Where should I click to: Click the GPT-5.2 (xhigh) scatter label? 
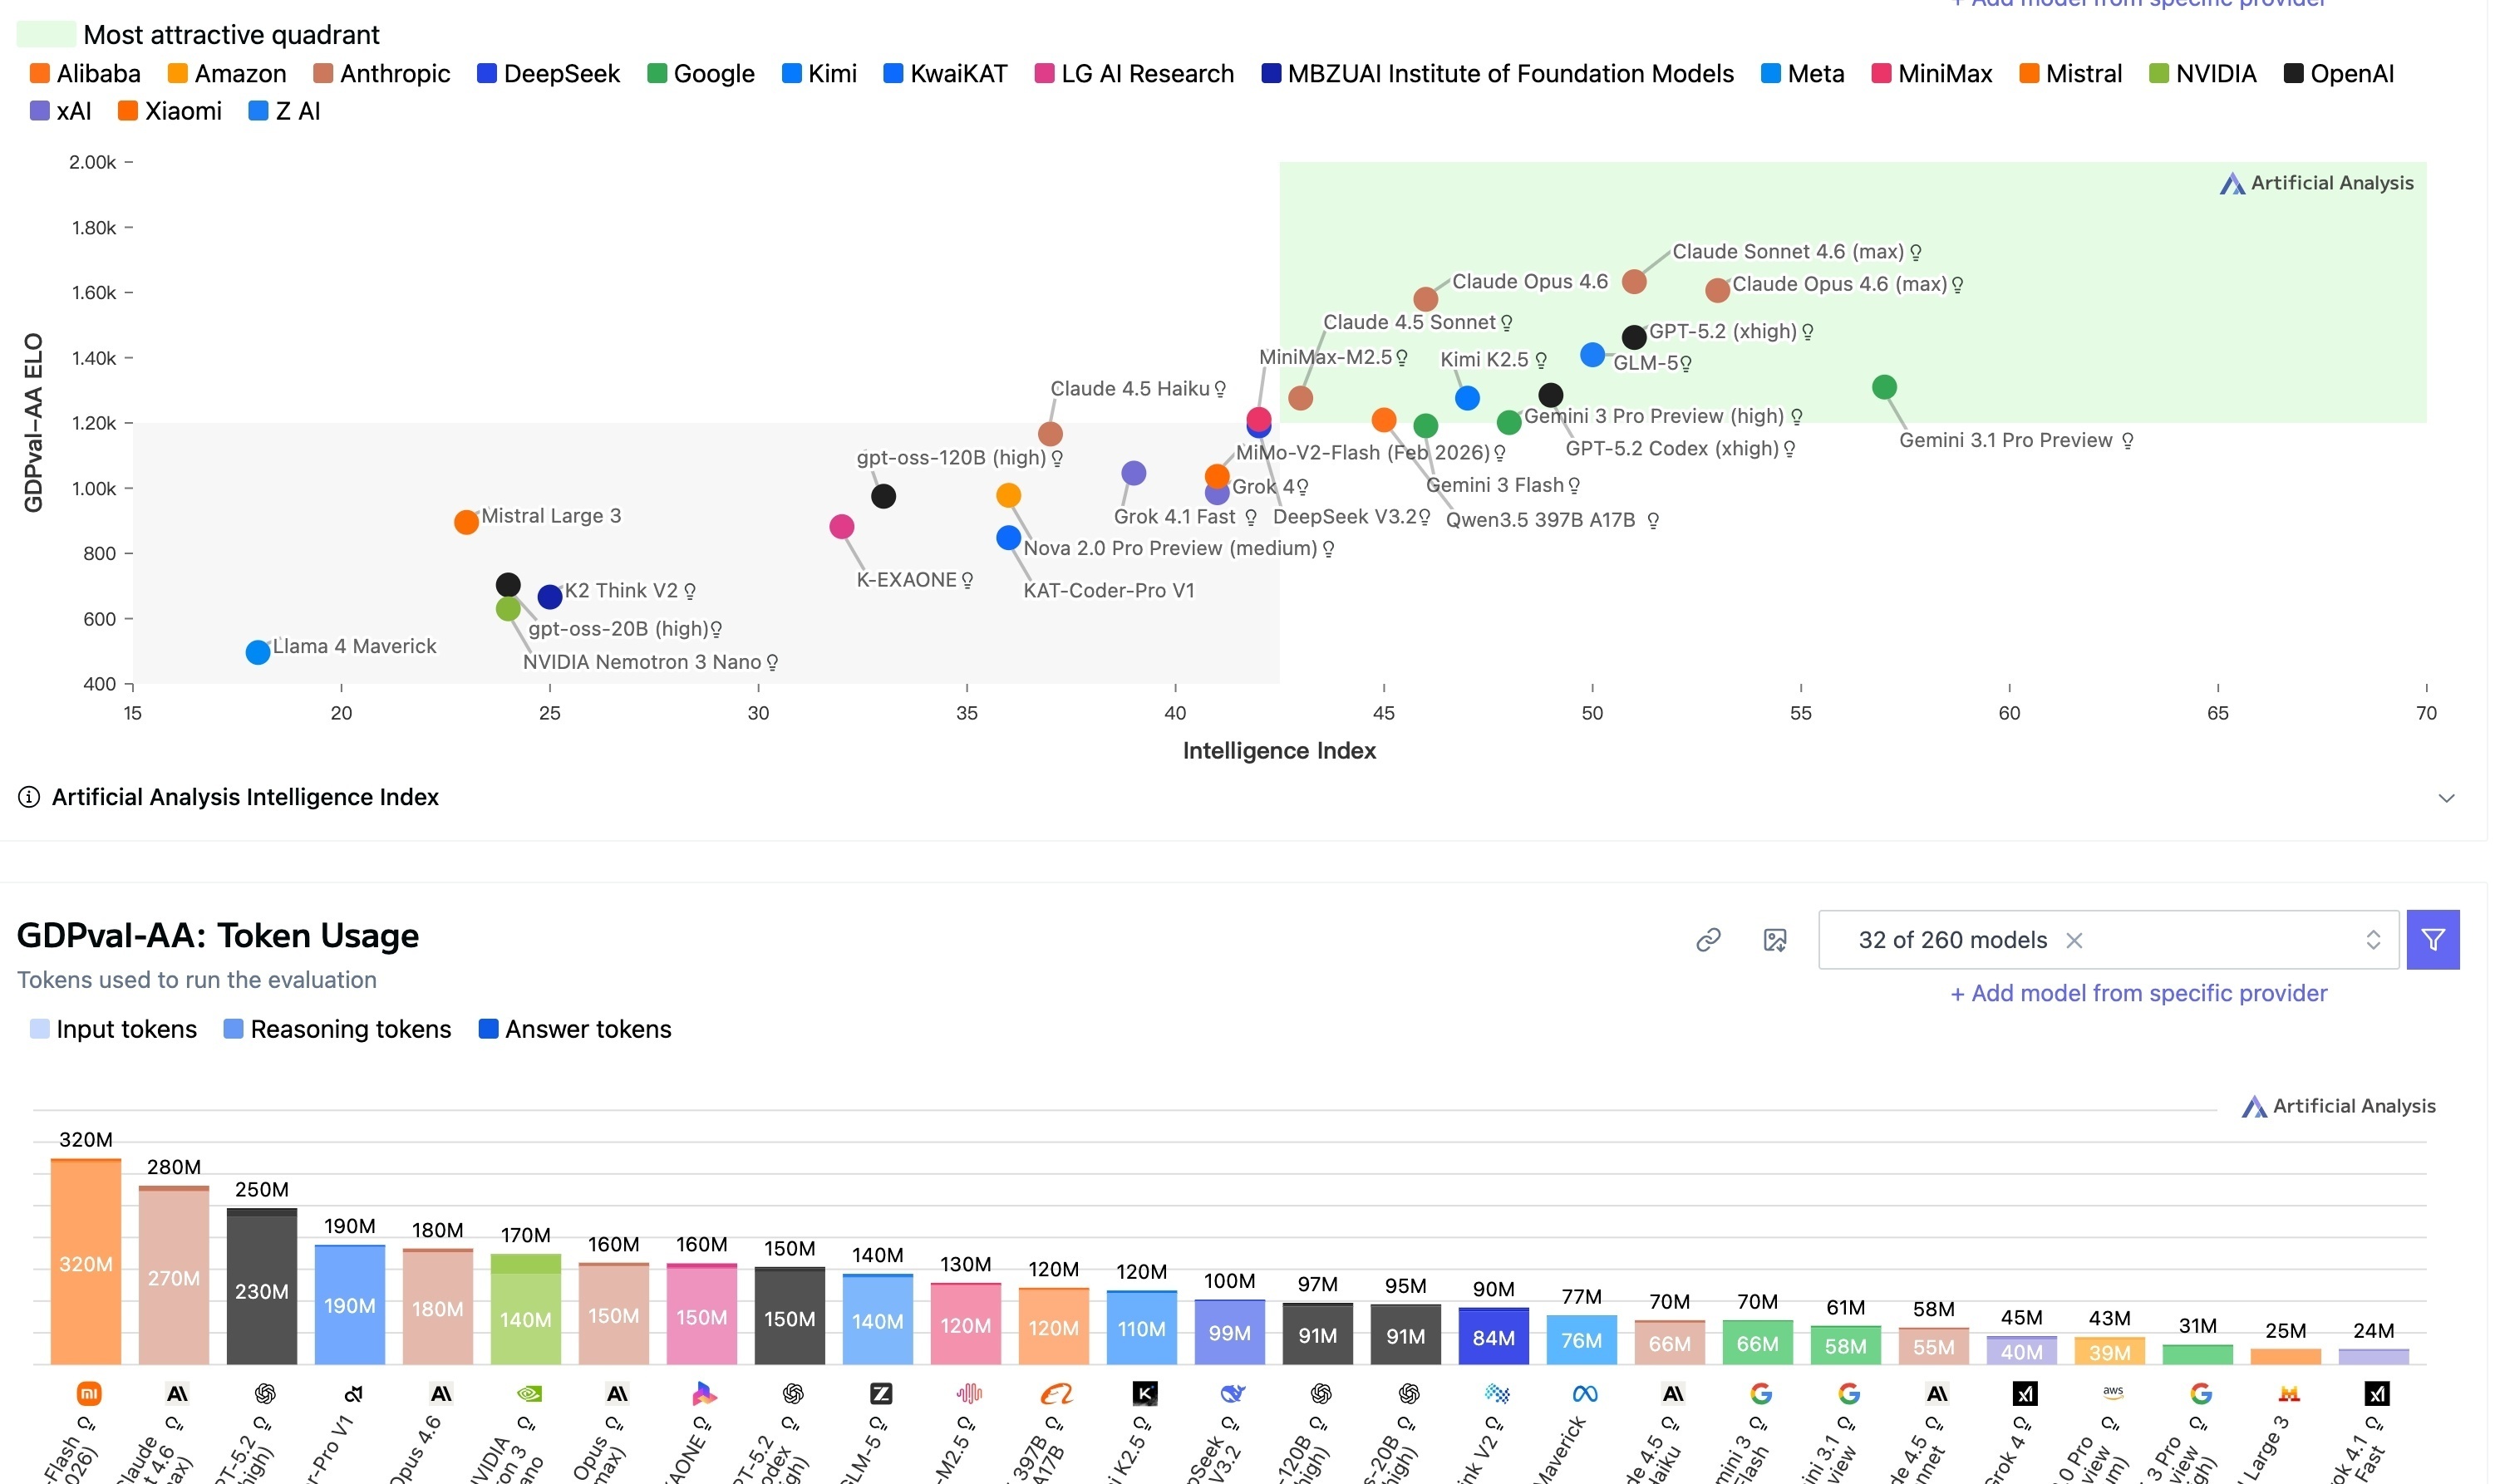1723,331
